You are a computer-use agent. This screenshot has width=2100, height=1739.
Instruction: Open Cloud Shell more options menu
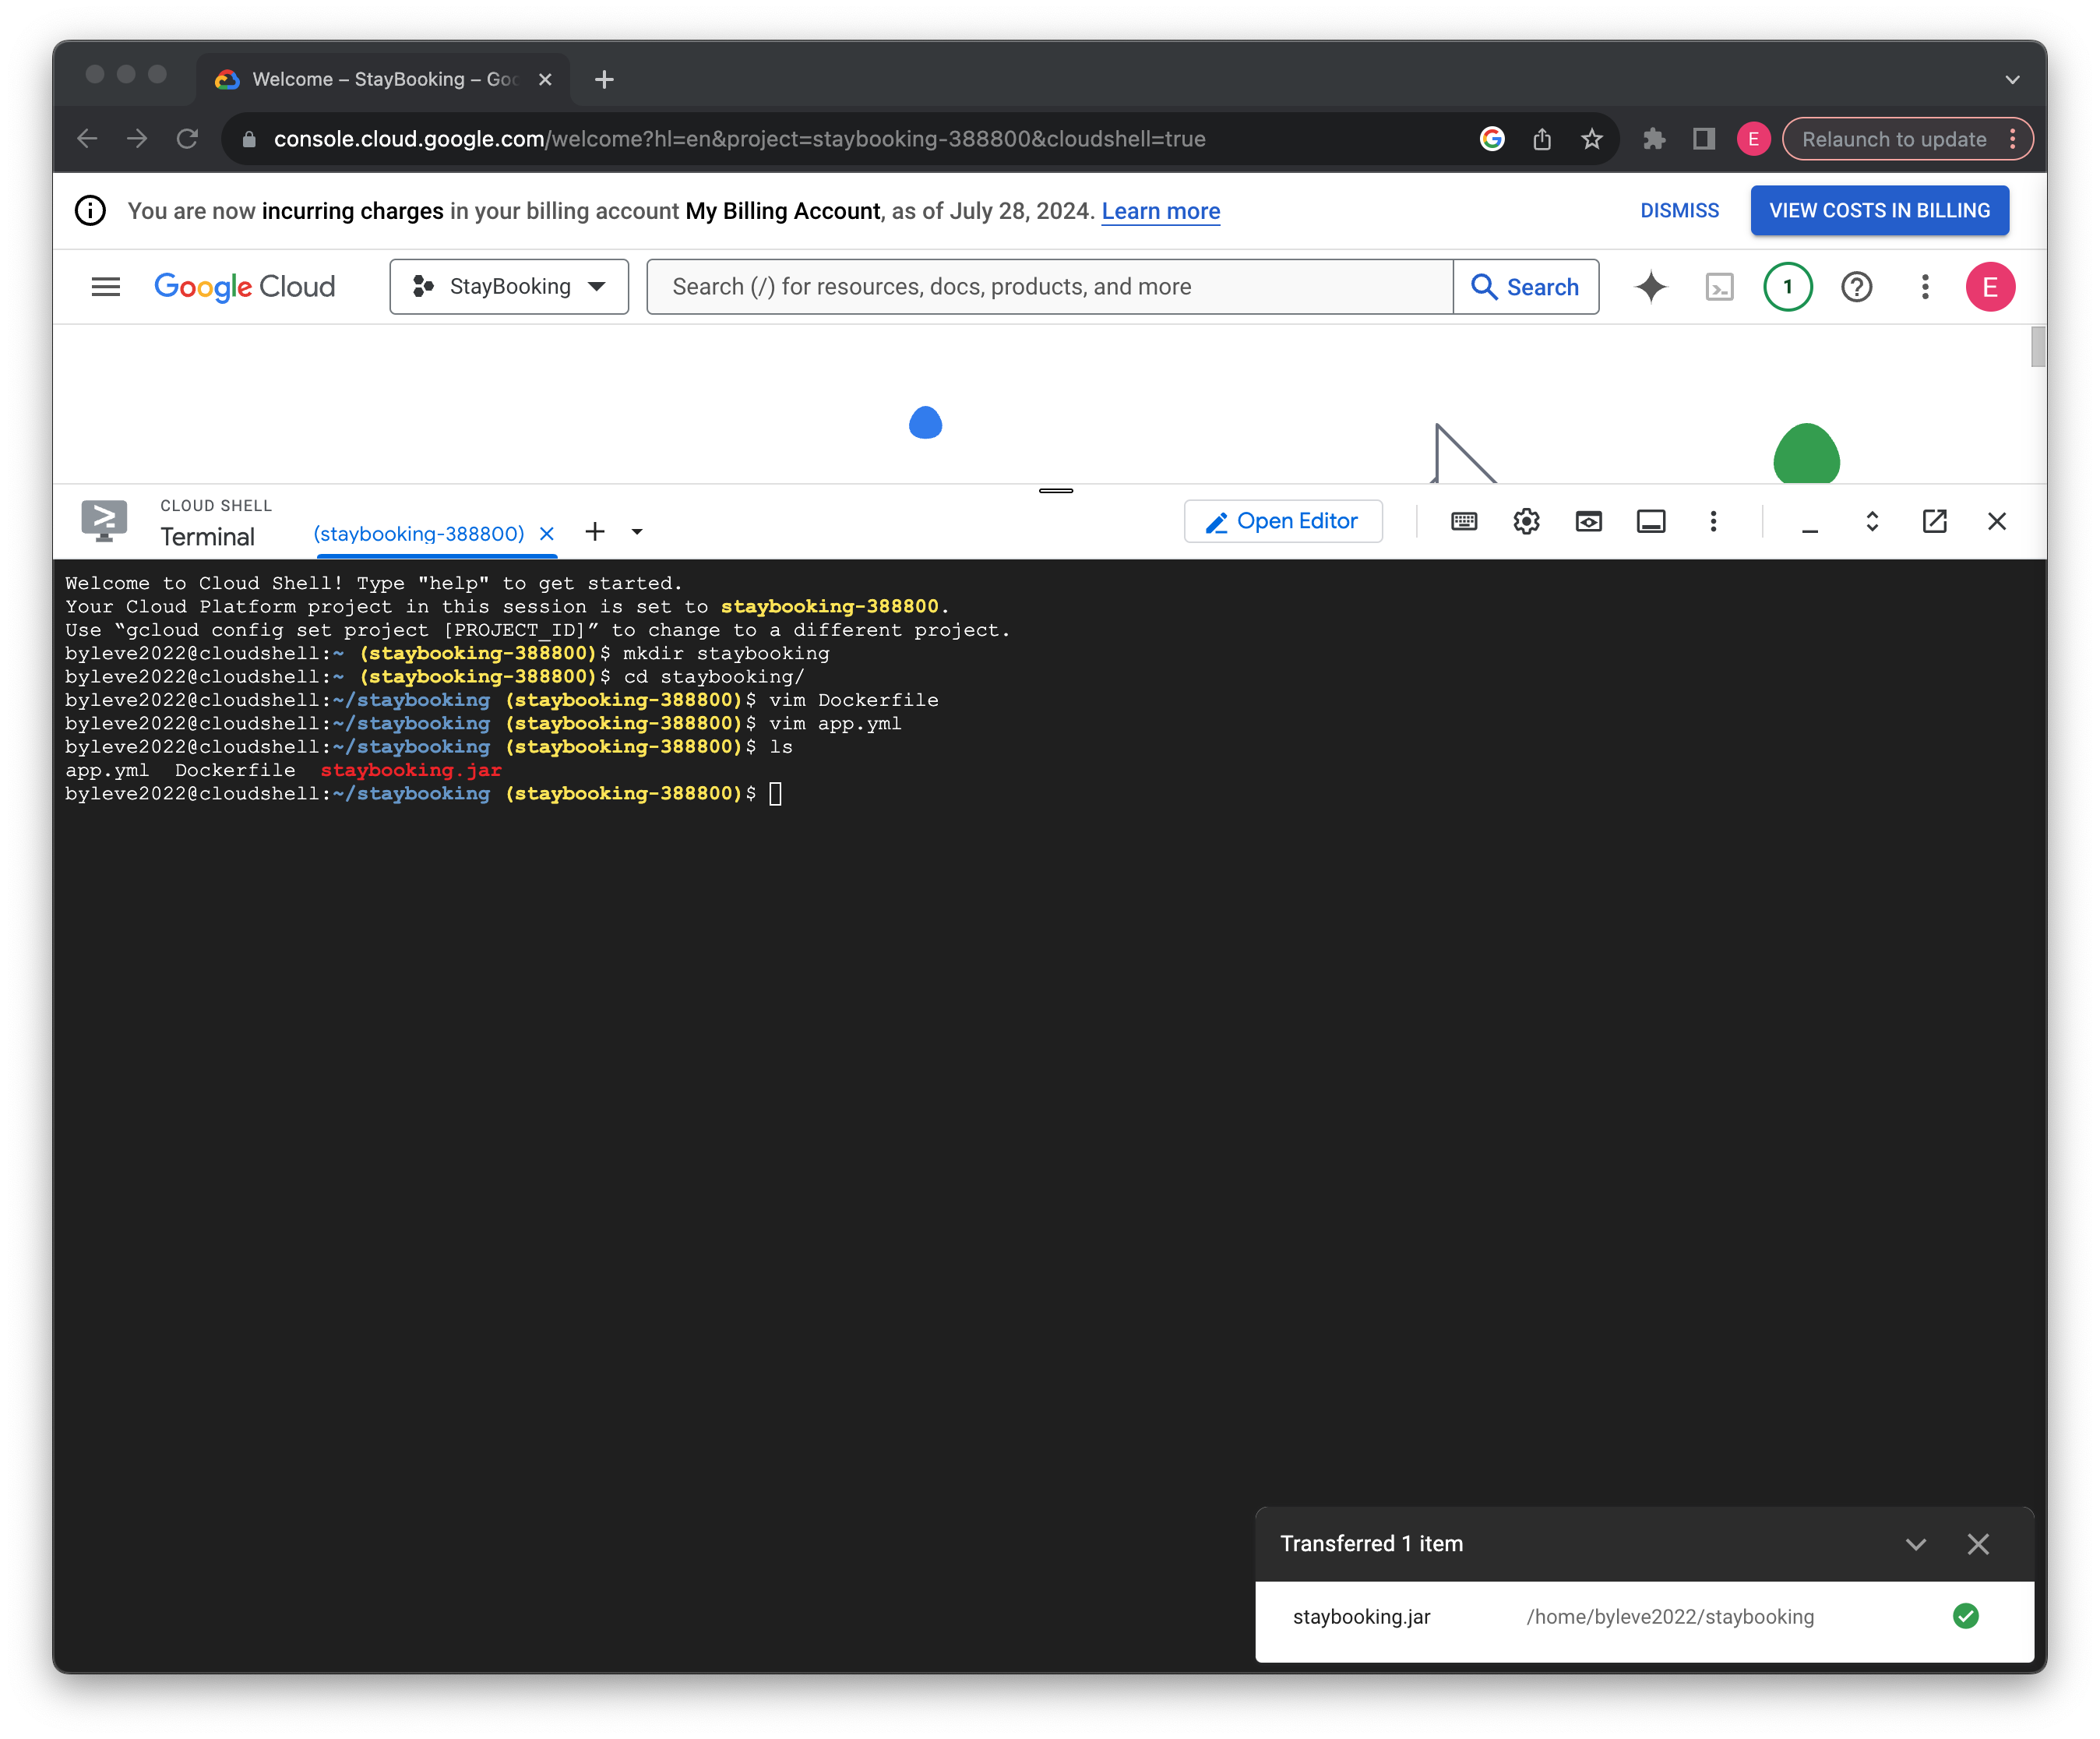click(1713, 521)
